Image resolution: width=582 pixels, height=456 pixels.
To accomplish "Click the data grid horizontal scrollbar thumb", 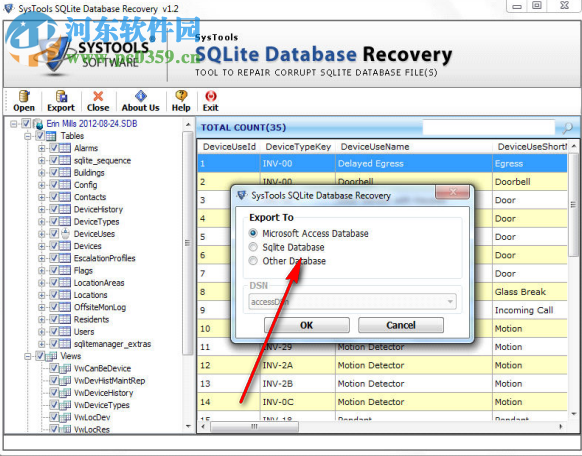I will pos(254,426).
